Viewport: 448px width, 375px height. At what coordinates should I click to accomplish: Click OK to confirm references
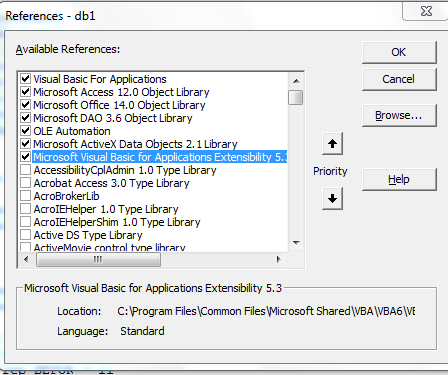pyautogui.click(x=399, y=52)
